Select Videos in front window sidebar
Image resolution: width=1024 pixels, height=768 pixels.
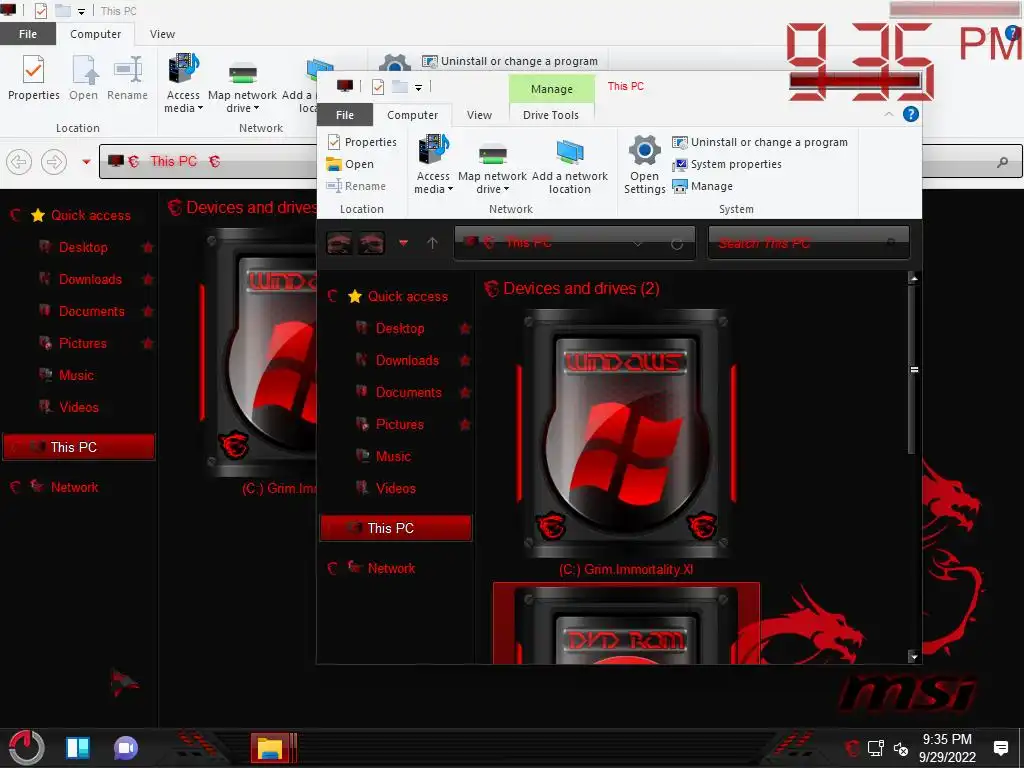(395, 488)
